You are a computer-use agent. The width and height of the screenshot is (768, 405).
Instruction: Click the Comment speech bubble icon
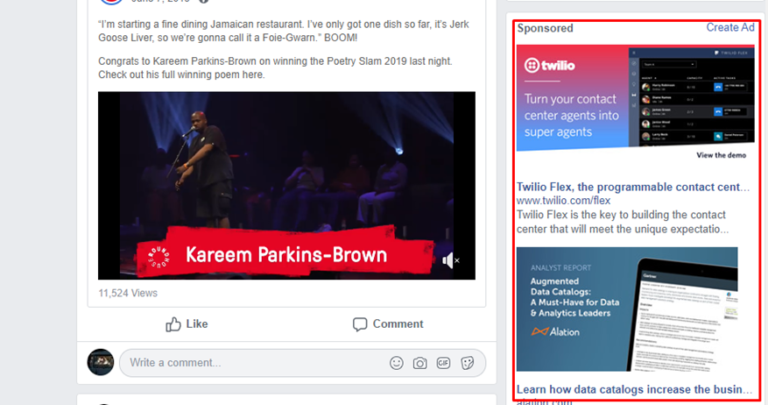[360, 324]
